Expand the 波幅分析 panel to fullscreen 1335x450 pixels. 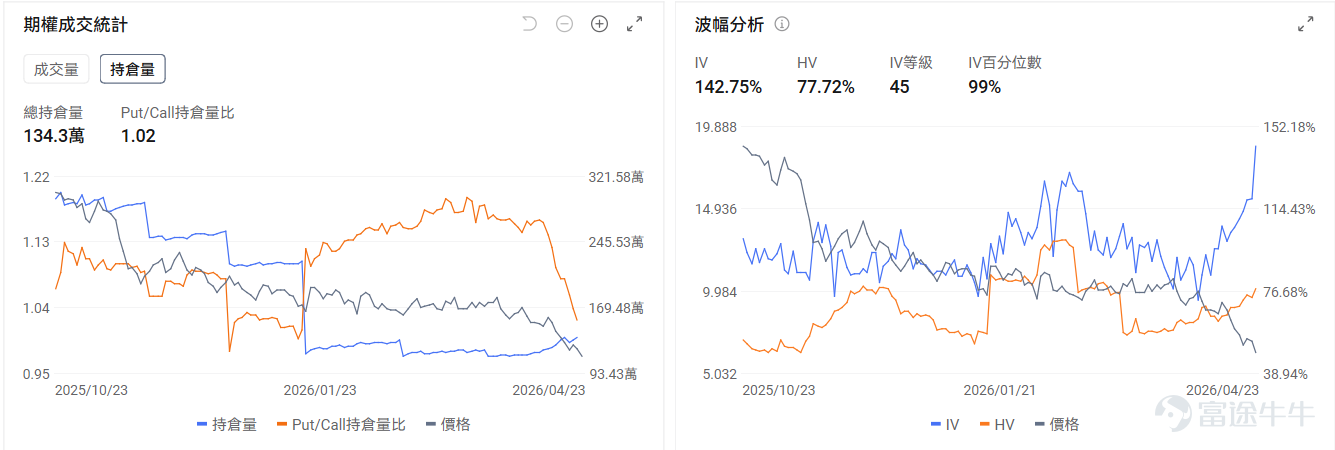pyautogui.click(x=1305, y=24)
